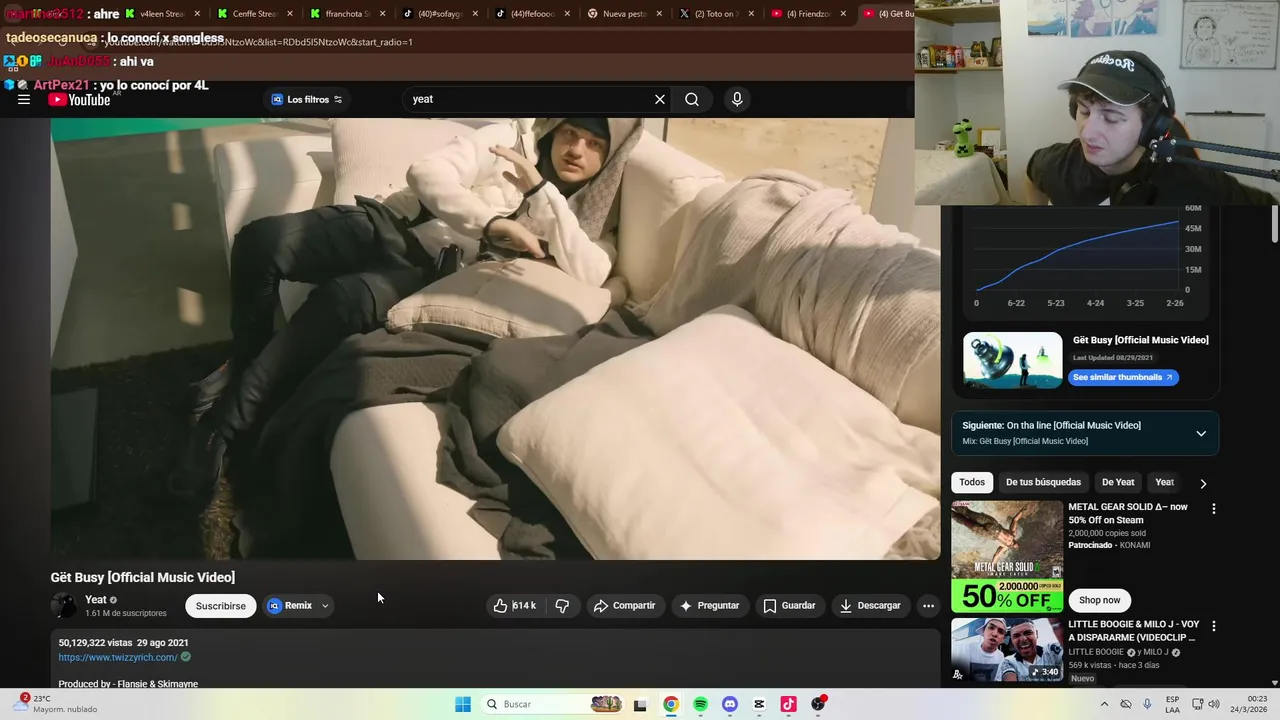Open options for the Metal Gear ad
Image resolution: width=1280 pixels, height=720 pixels.
coord(1214,509)
